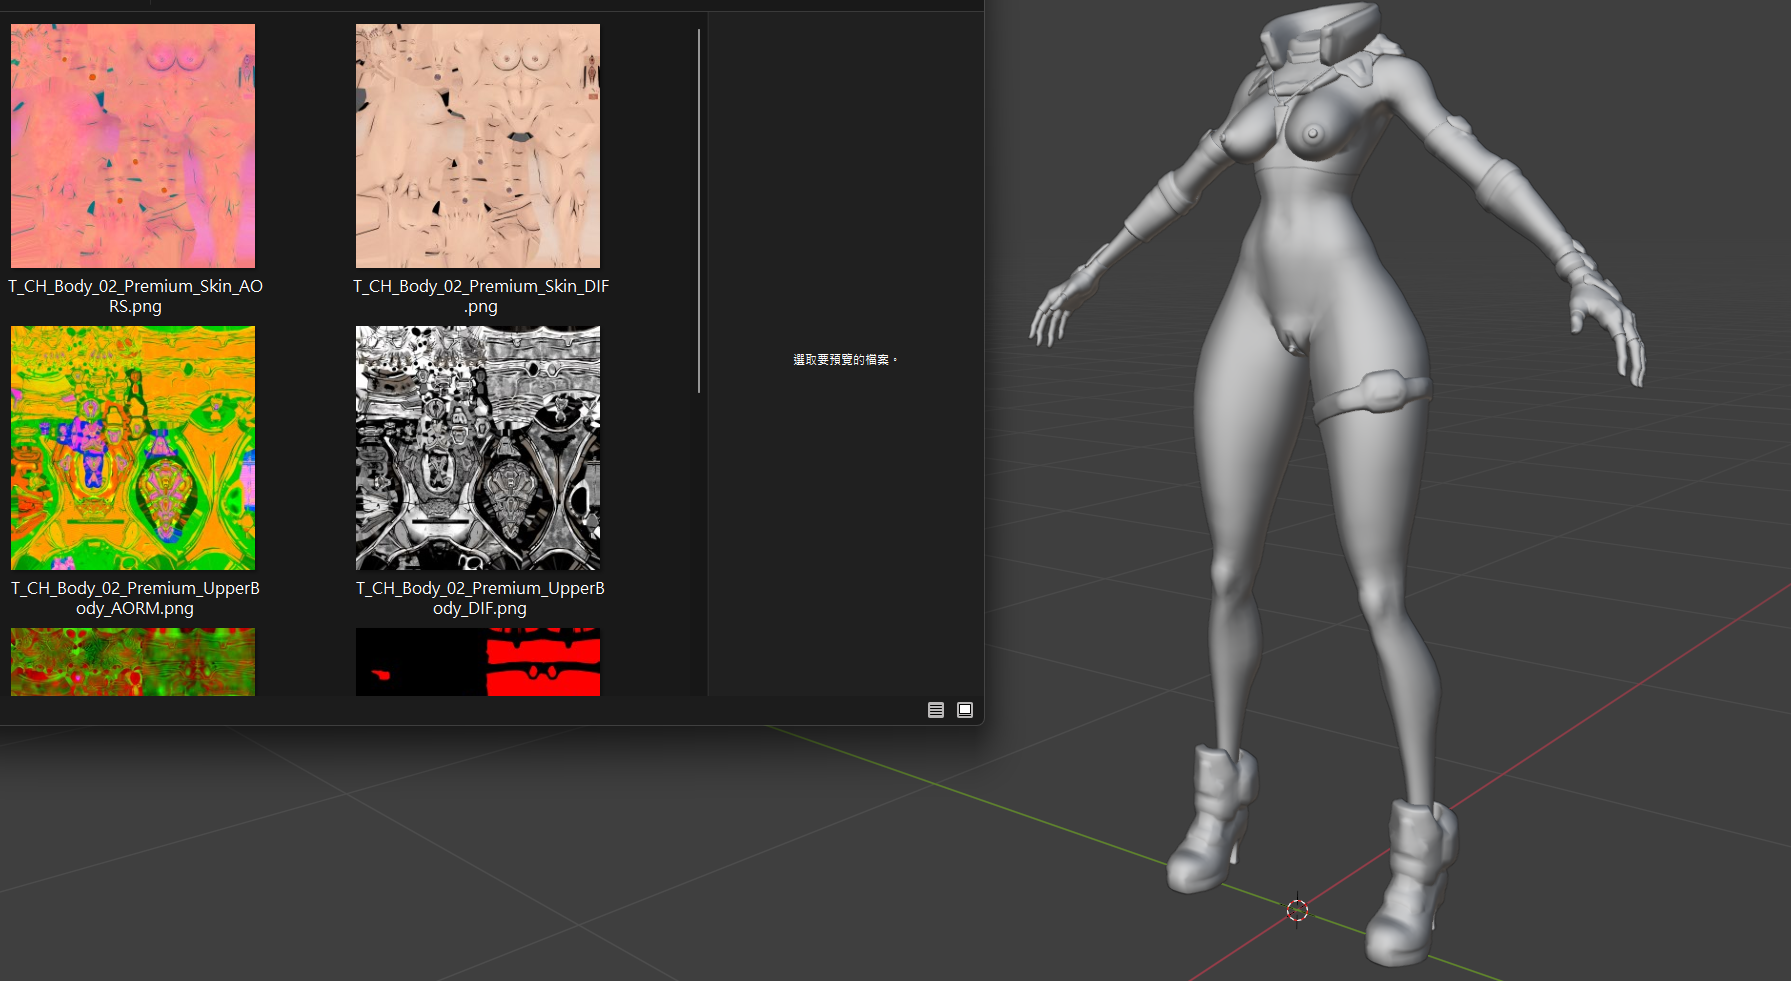Click the T_CH_Body_02_Premium_Skin_AORS.png file name
1791x981 pixels.
click(135, 296)
